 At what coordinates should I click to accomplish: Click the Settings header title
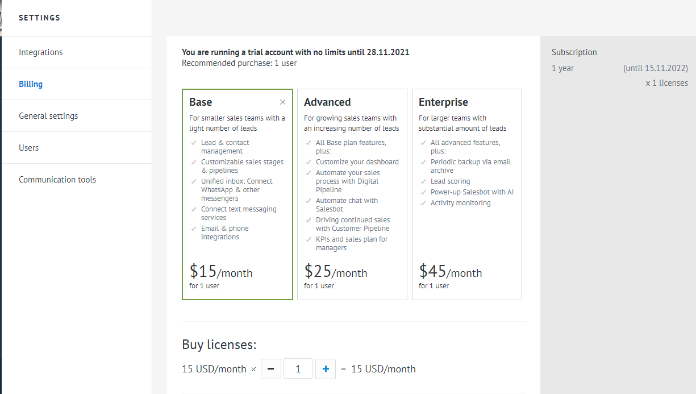(x=40, y=18)
